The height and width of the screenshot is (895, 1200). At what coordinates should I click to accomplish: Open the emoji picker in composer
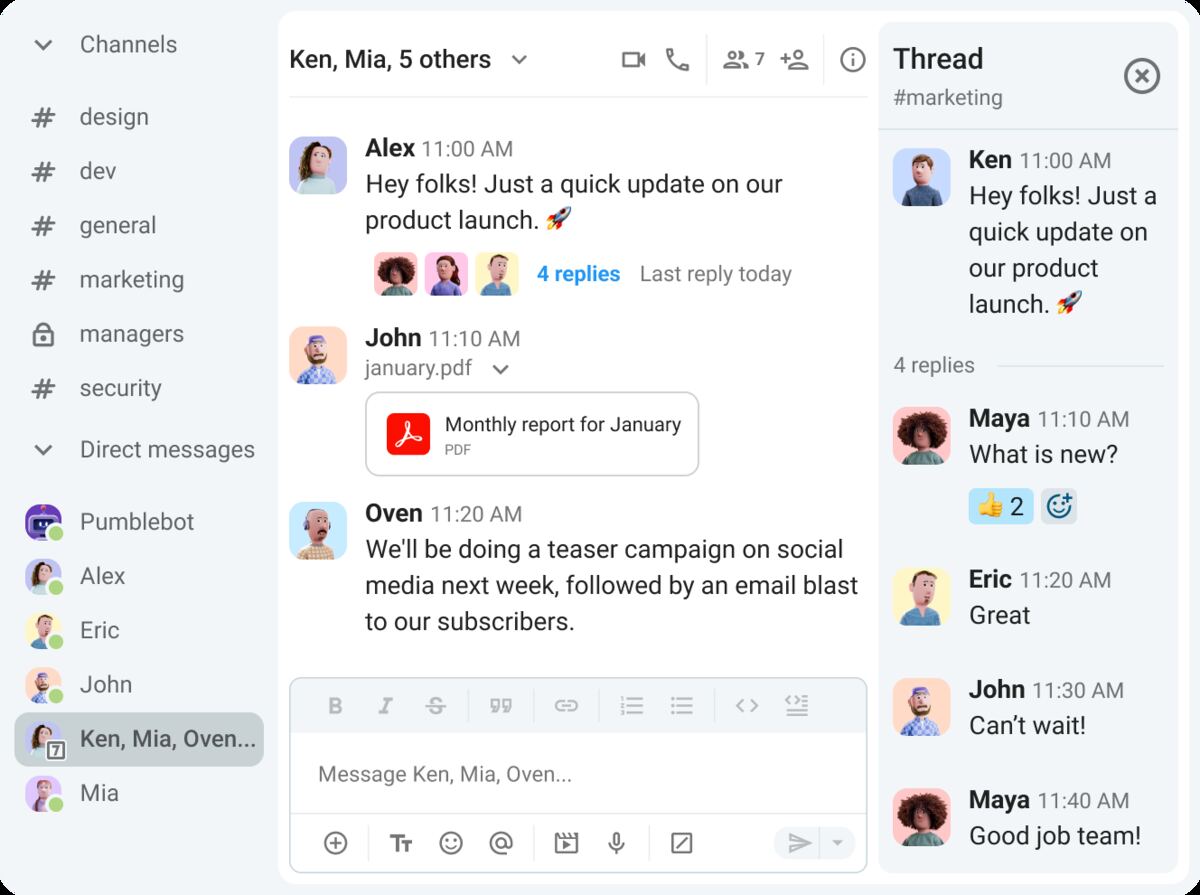tap(451, 843)
